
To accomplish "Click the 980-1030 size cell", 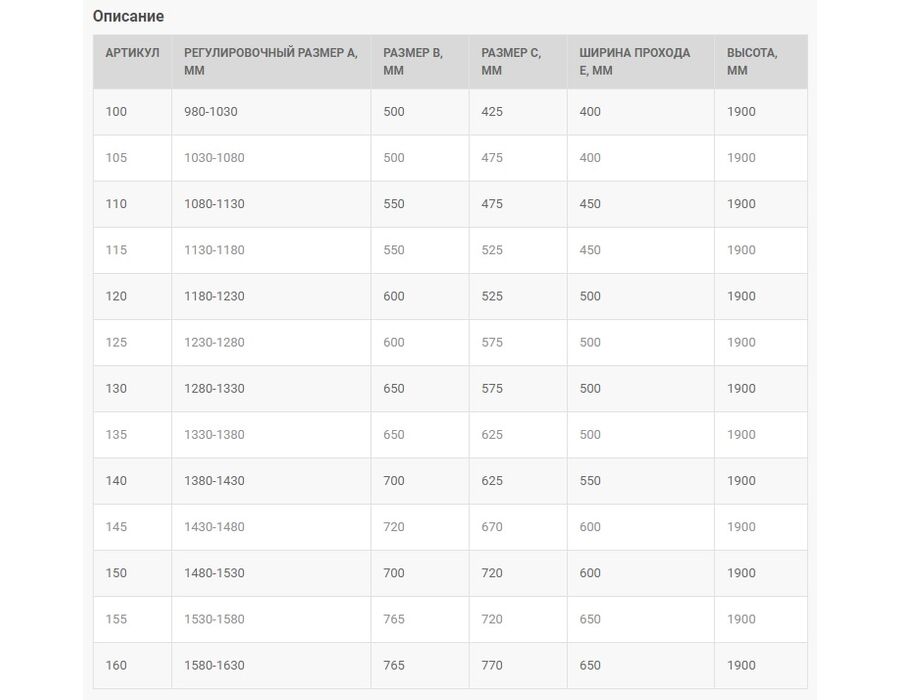I will click(x=271, y=112).
